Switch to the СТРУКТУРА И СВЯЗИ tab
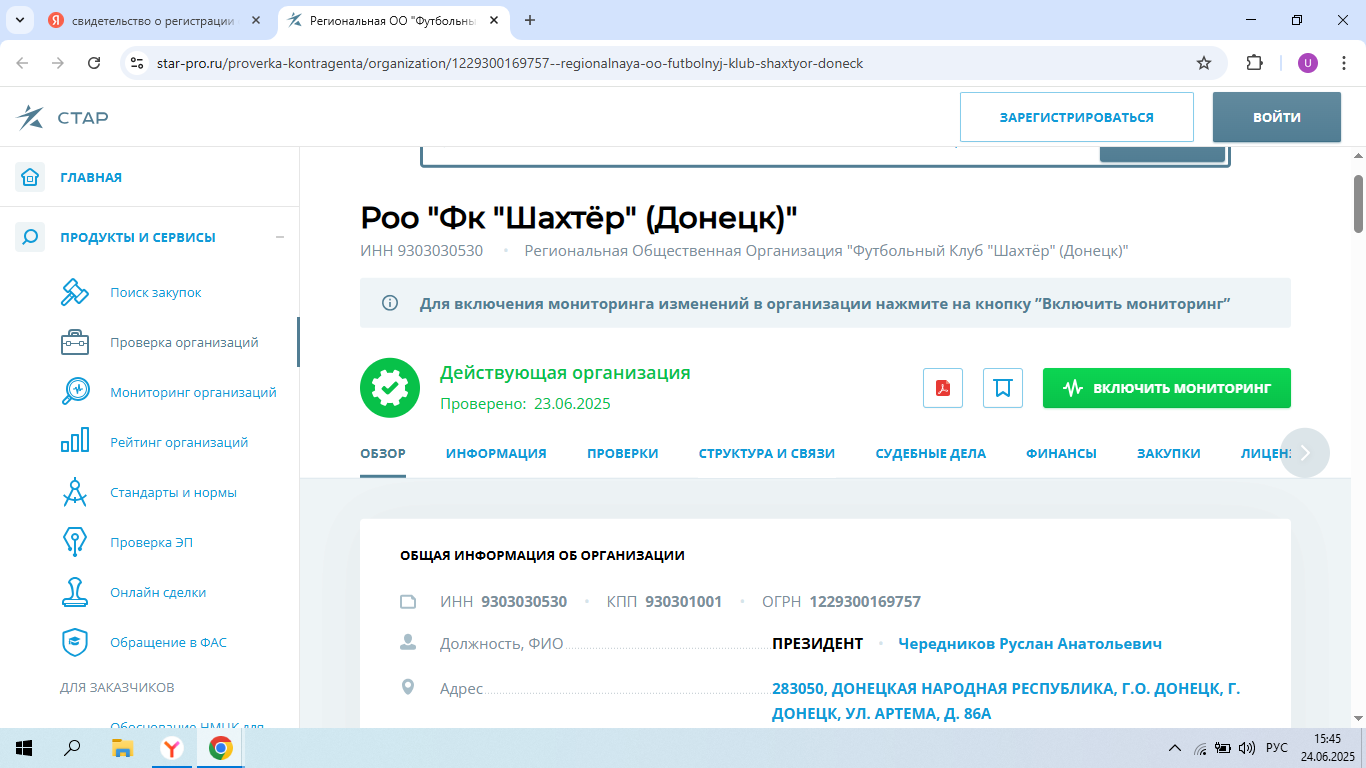This screenshot has width=1366, height=768. point(767,453)
